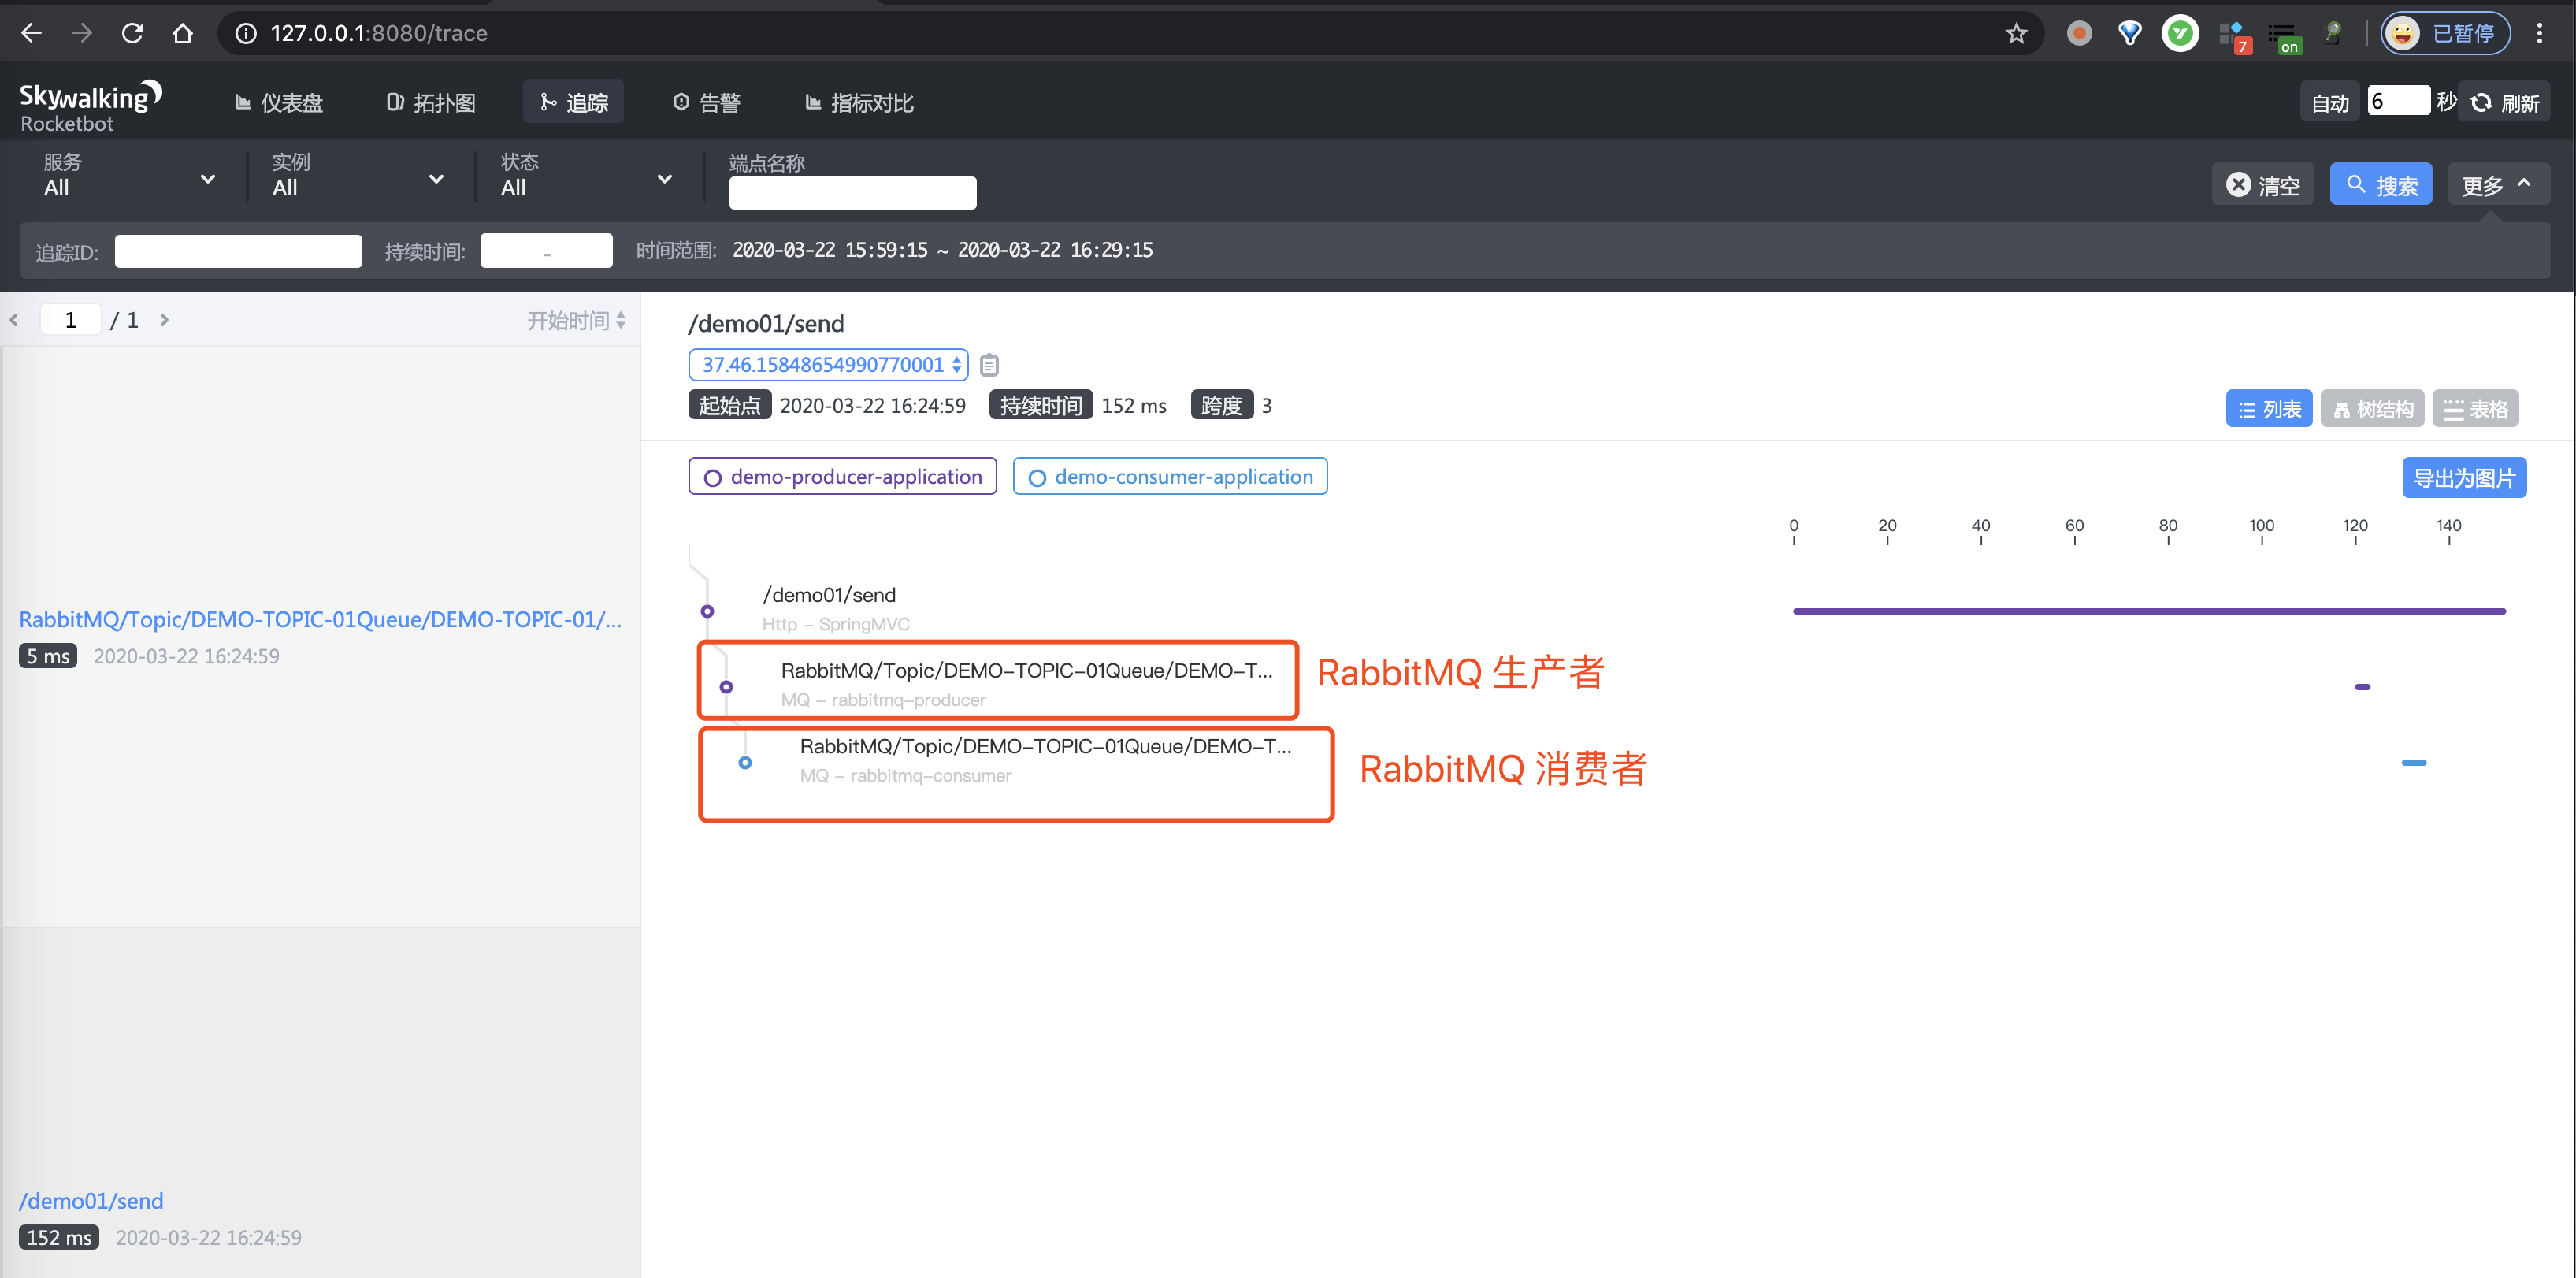This screenshot has height=1278, width=2576.
Task: Reload the page with refresh icon
Action: [132, 33]
